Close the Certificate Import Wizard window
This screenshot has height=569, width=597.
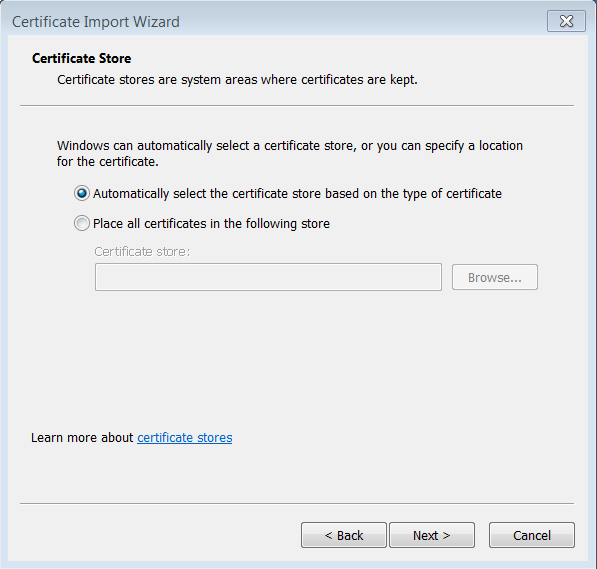tap(566, 21)
